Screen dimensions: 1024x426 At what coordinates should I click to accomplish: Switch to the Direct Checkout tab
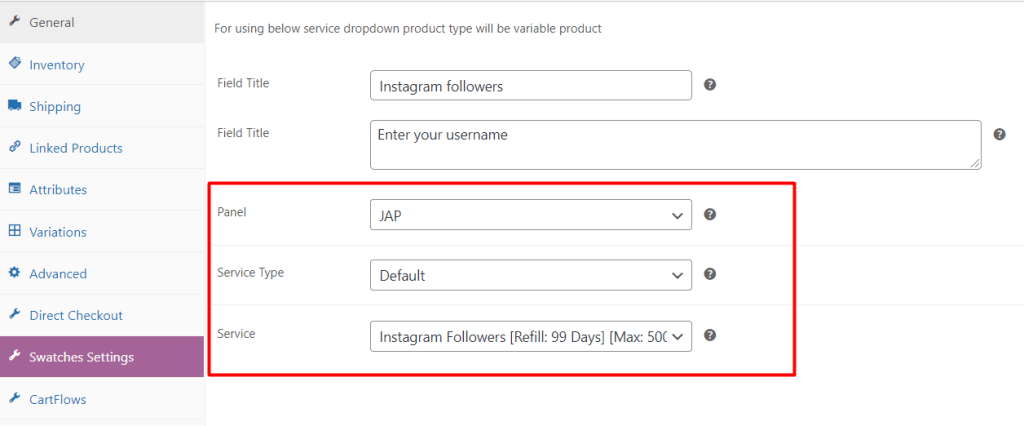pyautogui.click(x=76, y=315)
